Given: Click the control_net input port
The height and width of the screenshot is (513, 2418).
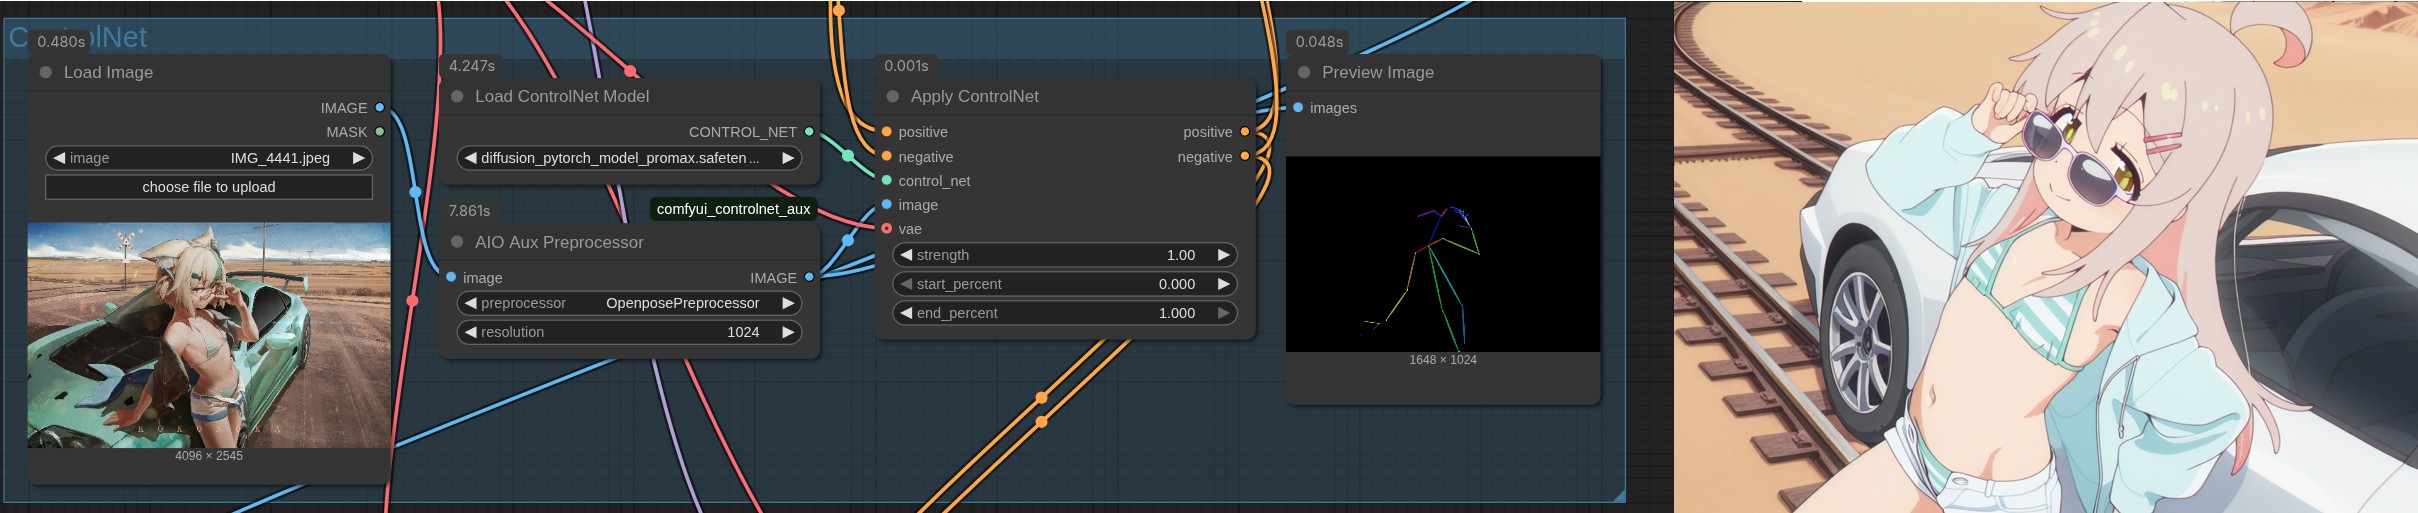Looking at the screenshot, I should (887, 181).
